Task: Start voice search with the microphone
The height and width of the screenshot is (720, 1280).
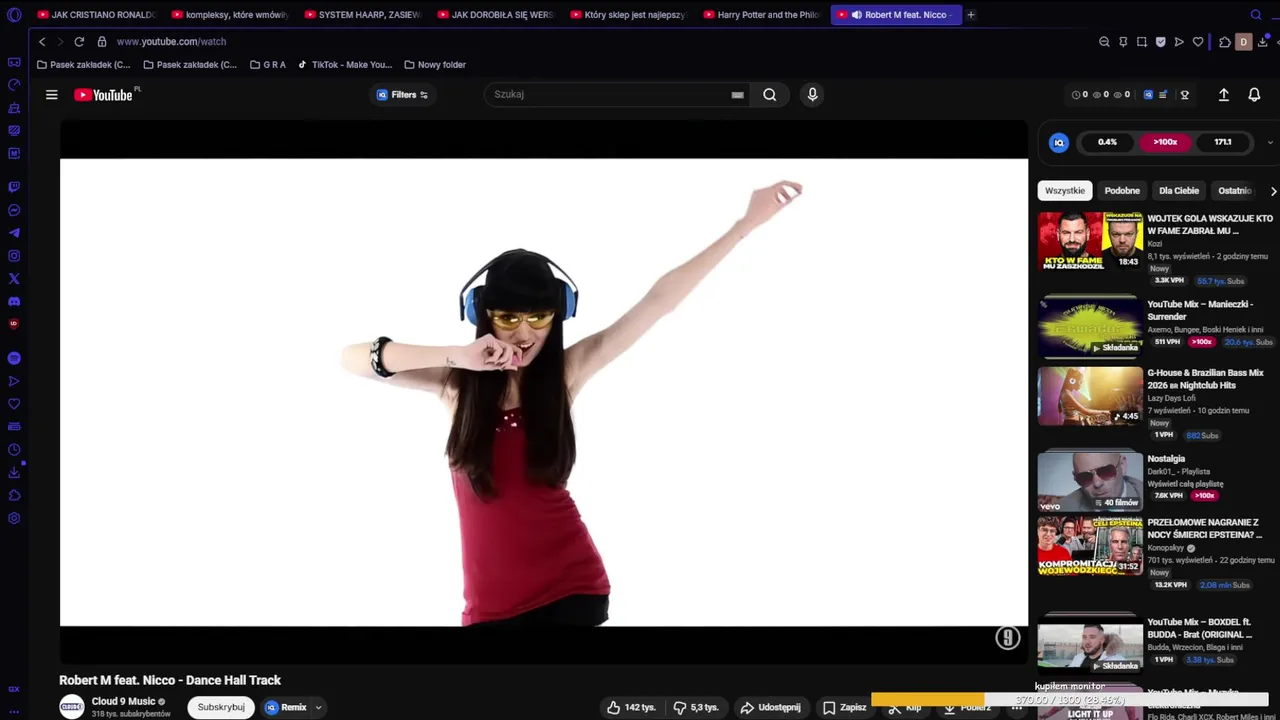Action: coord(812,94)
